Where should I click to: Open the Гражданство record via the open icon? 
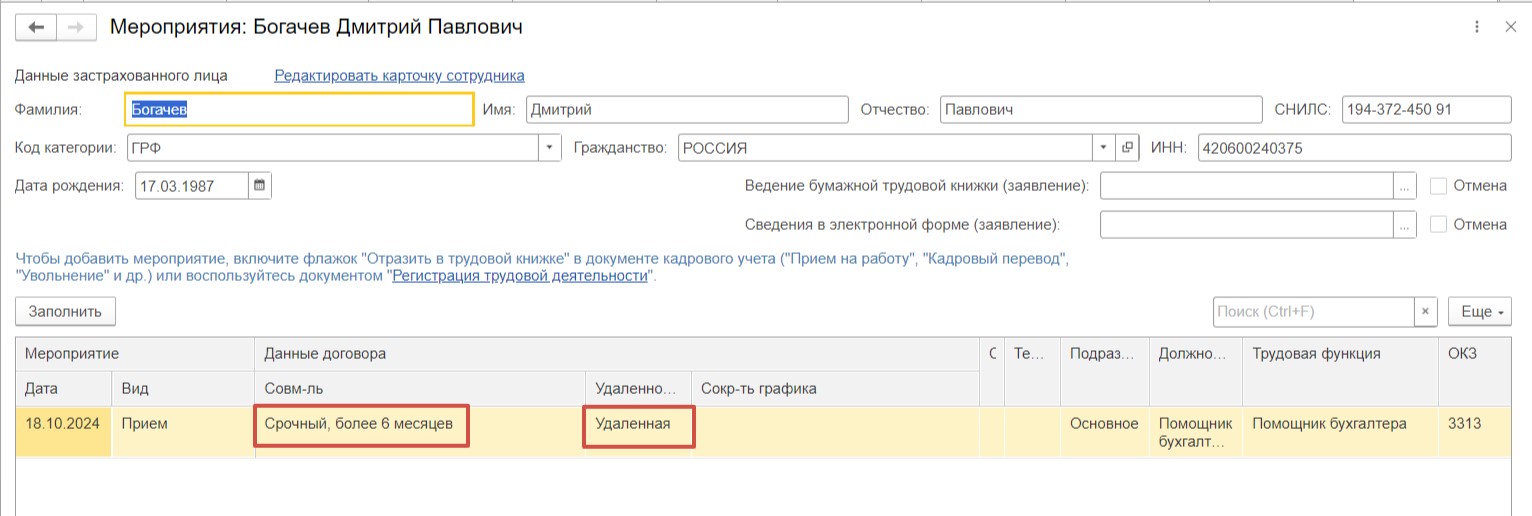1127,148
